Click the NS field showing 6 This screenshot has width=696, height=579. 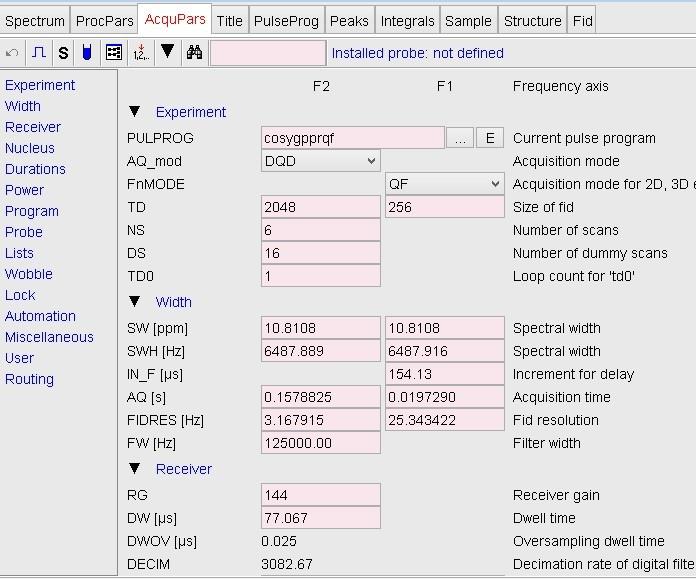[x=320, y=230]
